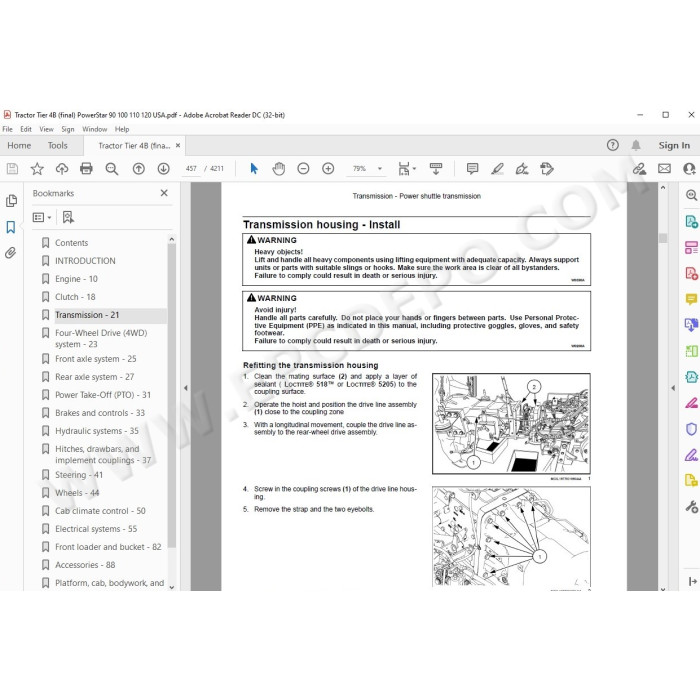Image resolution: width=700 pixels, height=700 pixels.
Task: Open notifications bell icon
Action: [636, 145]
